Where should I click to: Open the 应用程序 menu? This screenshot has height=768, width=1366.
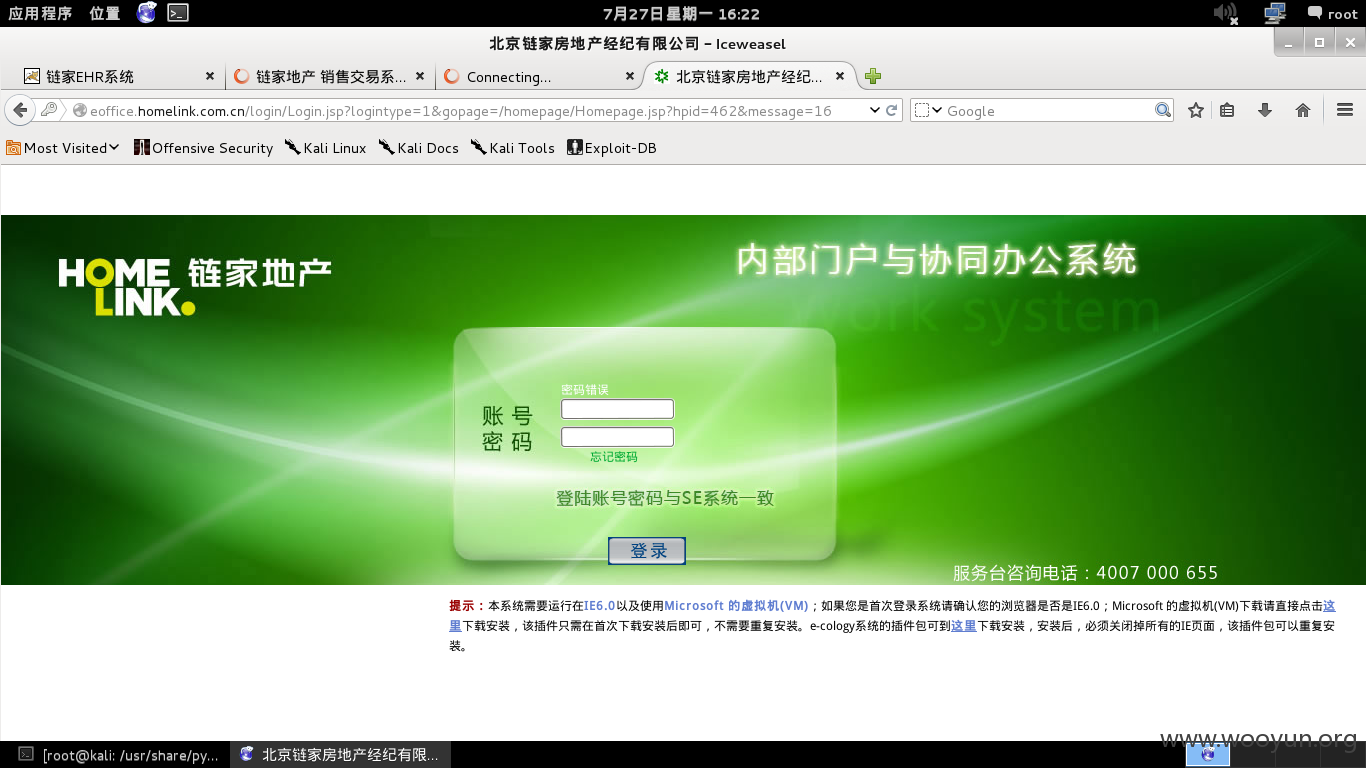(40, 13)
